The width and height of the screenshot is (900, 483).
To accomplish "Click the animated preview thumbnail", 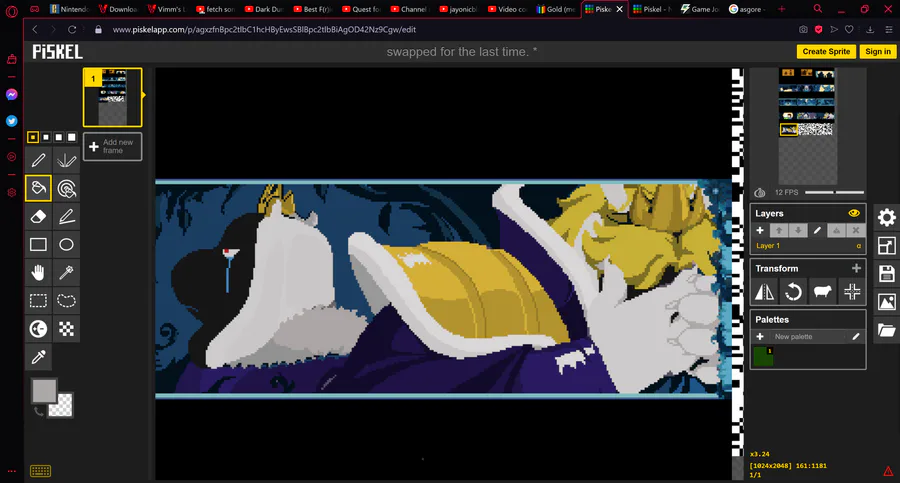I will coord(807,126).
